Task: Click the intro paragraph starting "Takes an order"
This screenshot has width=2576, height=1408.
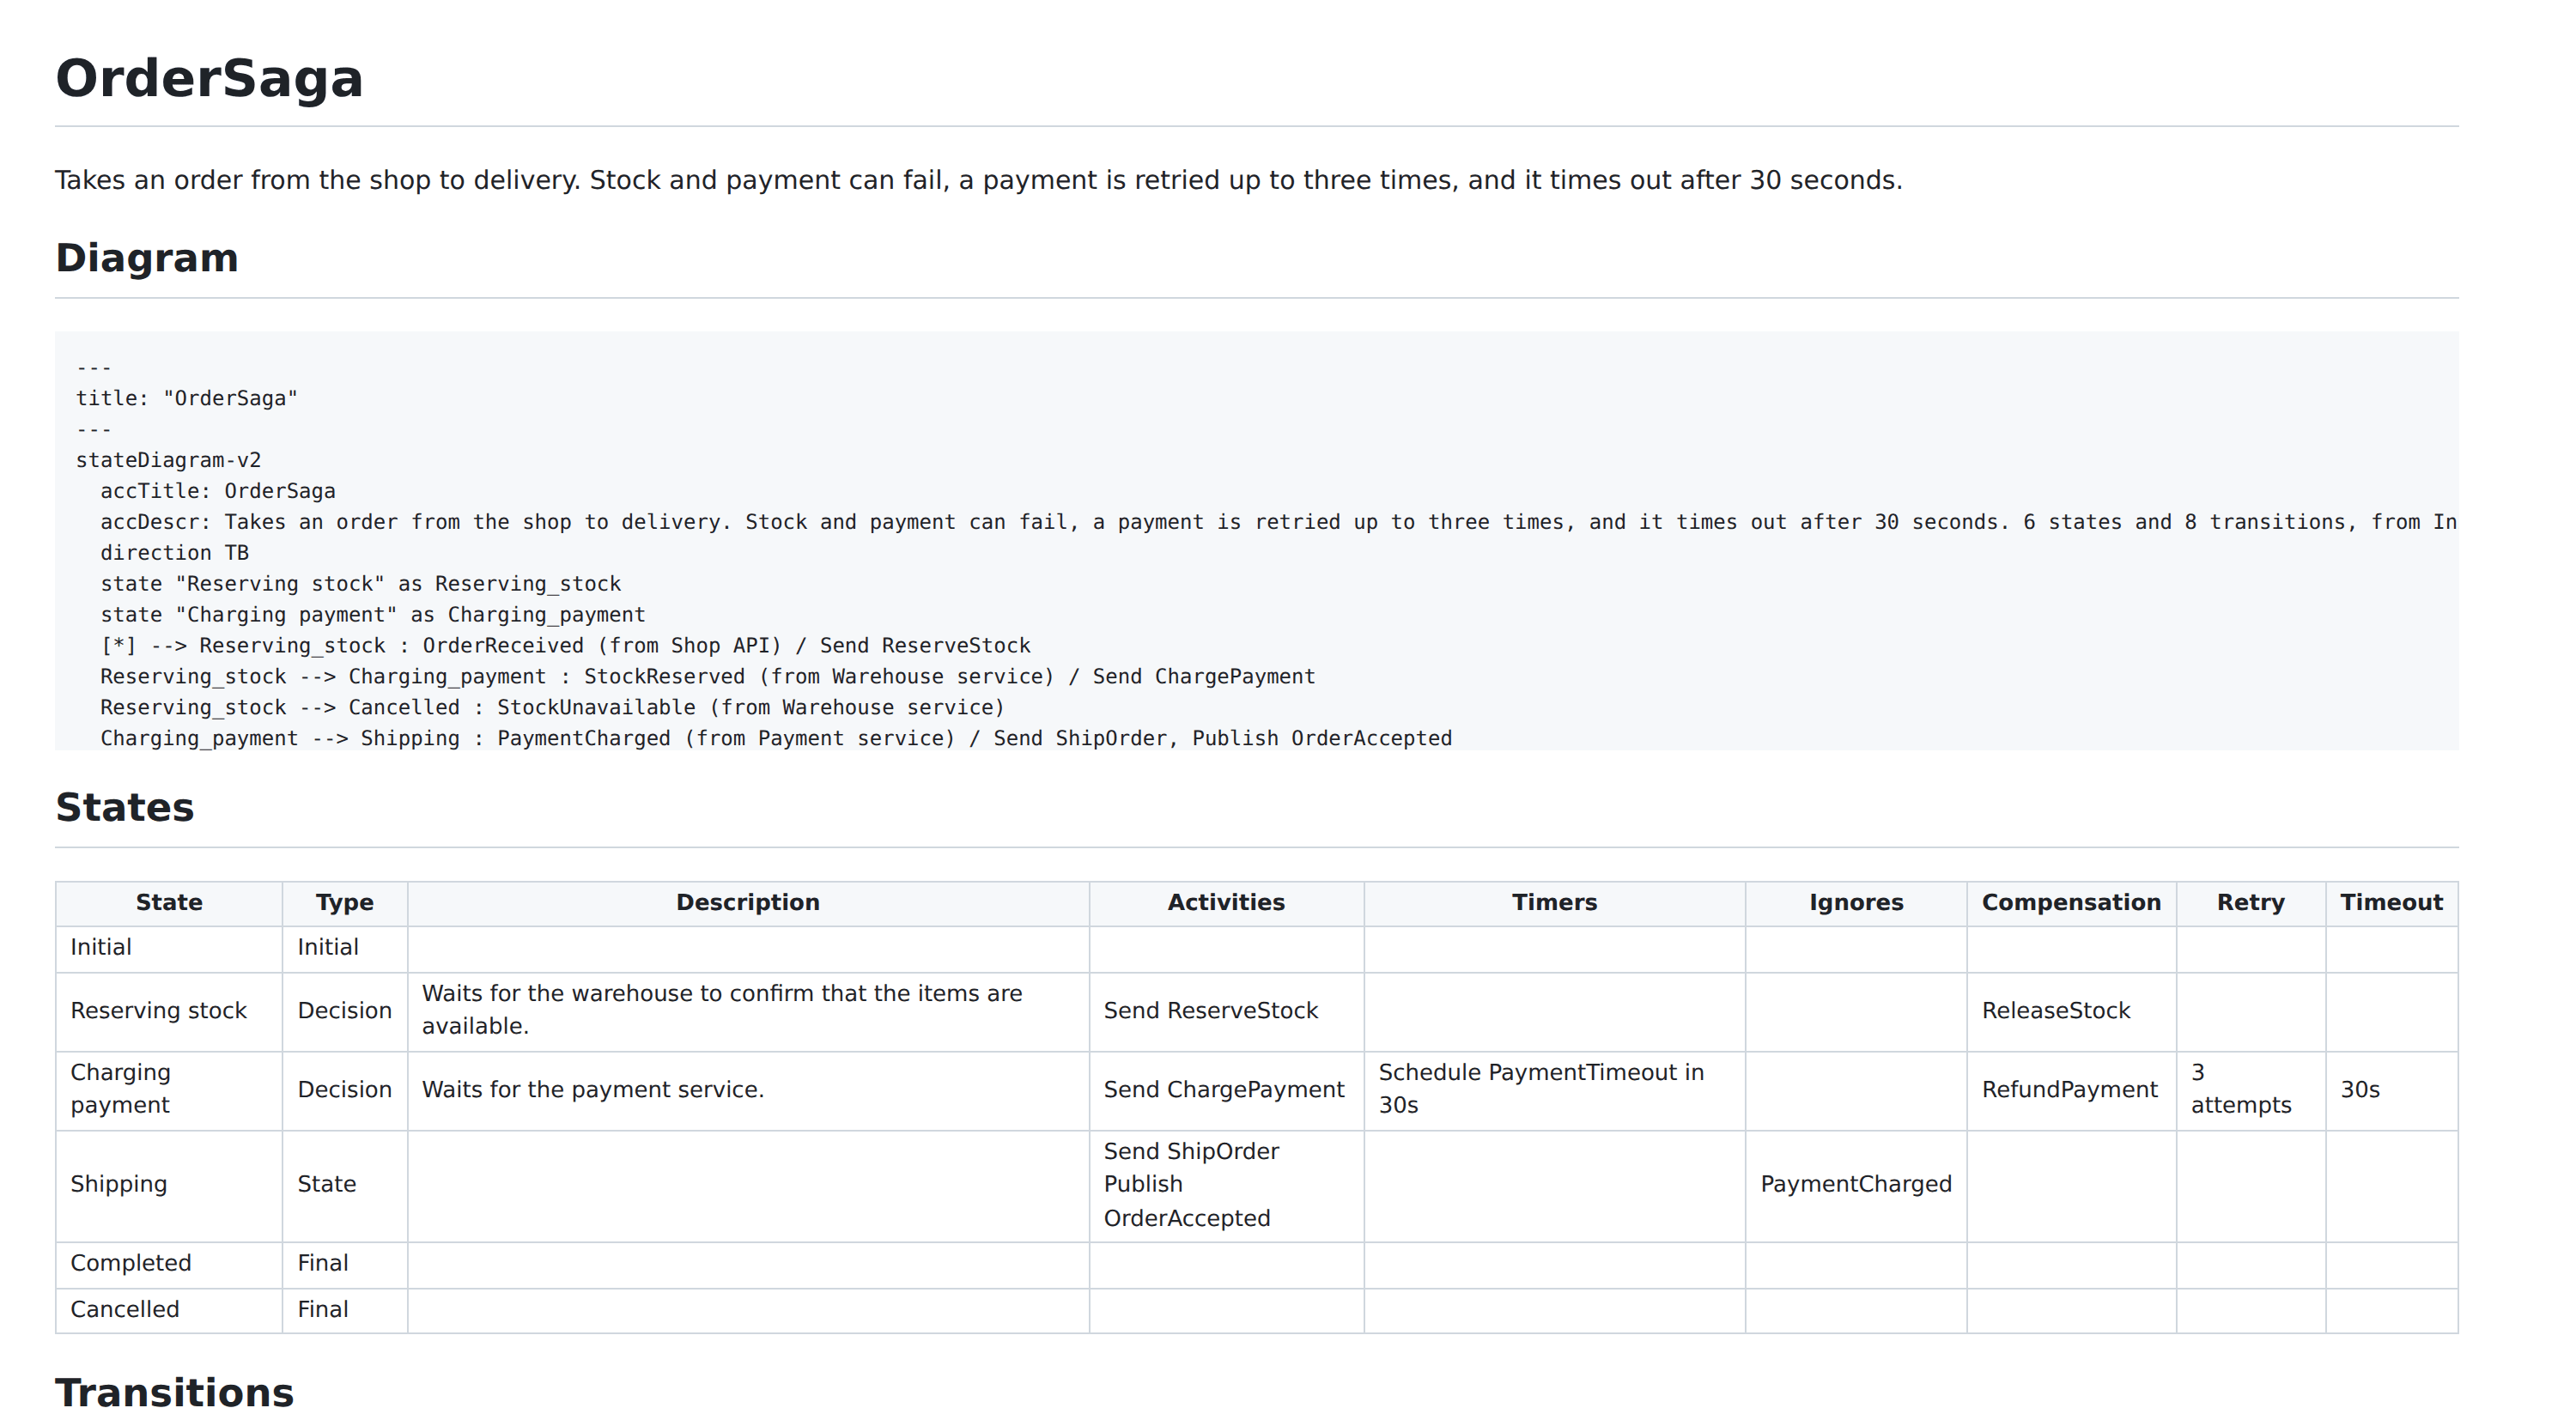Action: [x=979, y=180]
